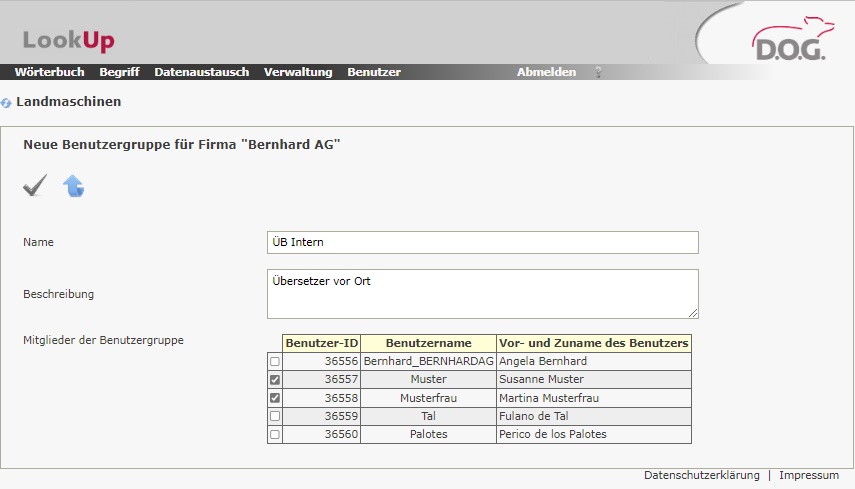The image size is (855, 489).
Task: Open help via the question mark icon
Action: point(599,73)
